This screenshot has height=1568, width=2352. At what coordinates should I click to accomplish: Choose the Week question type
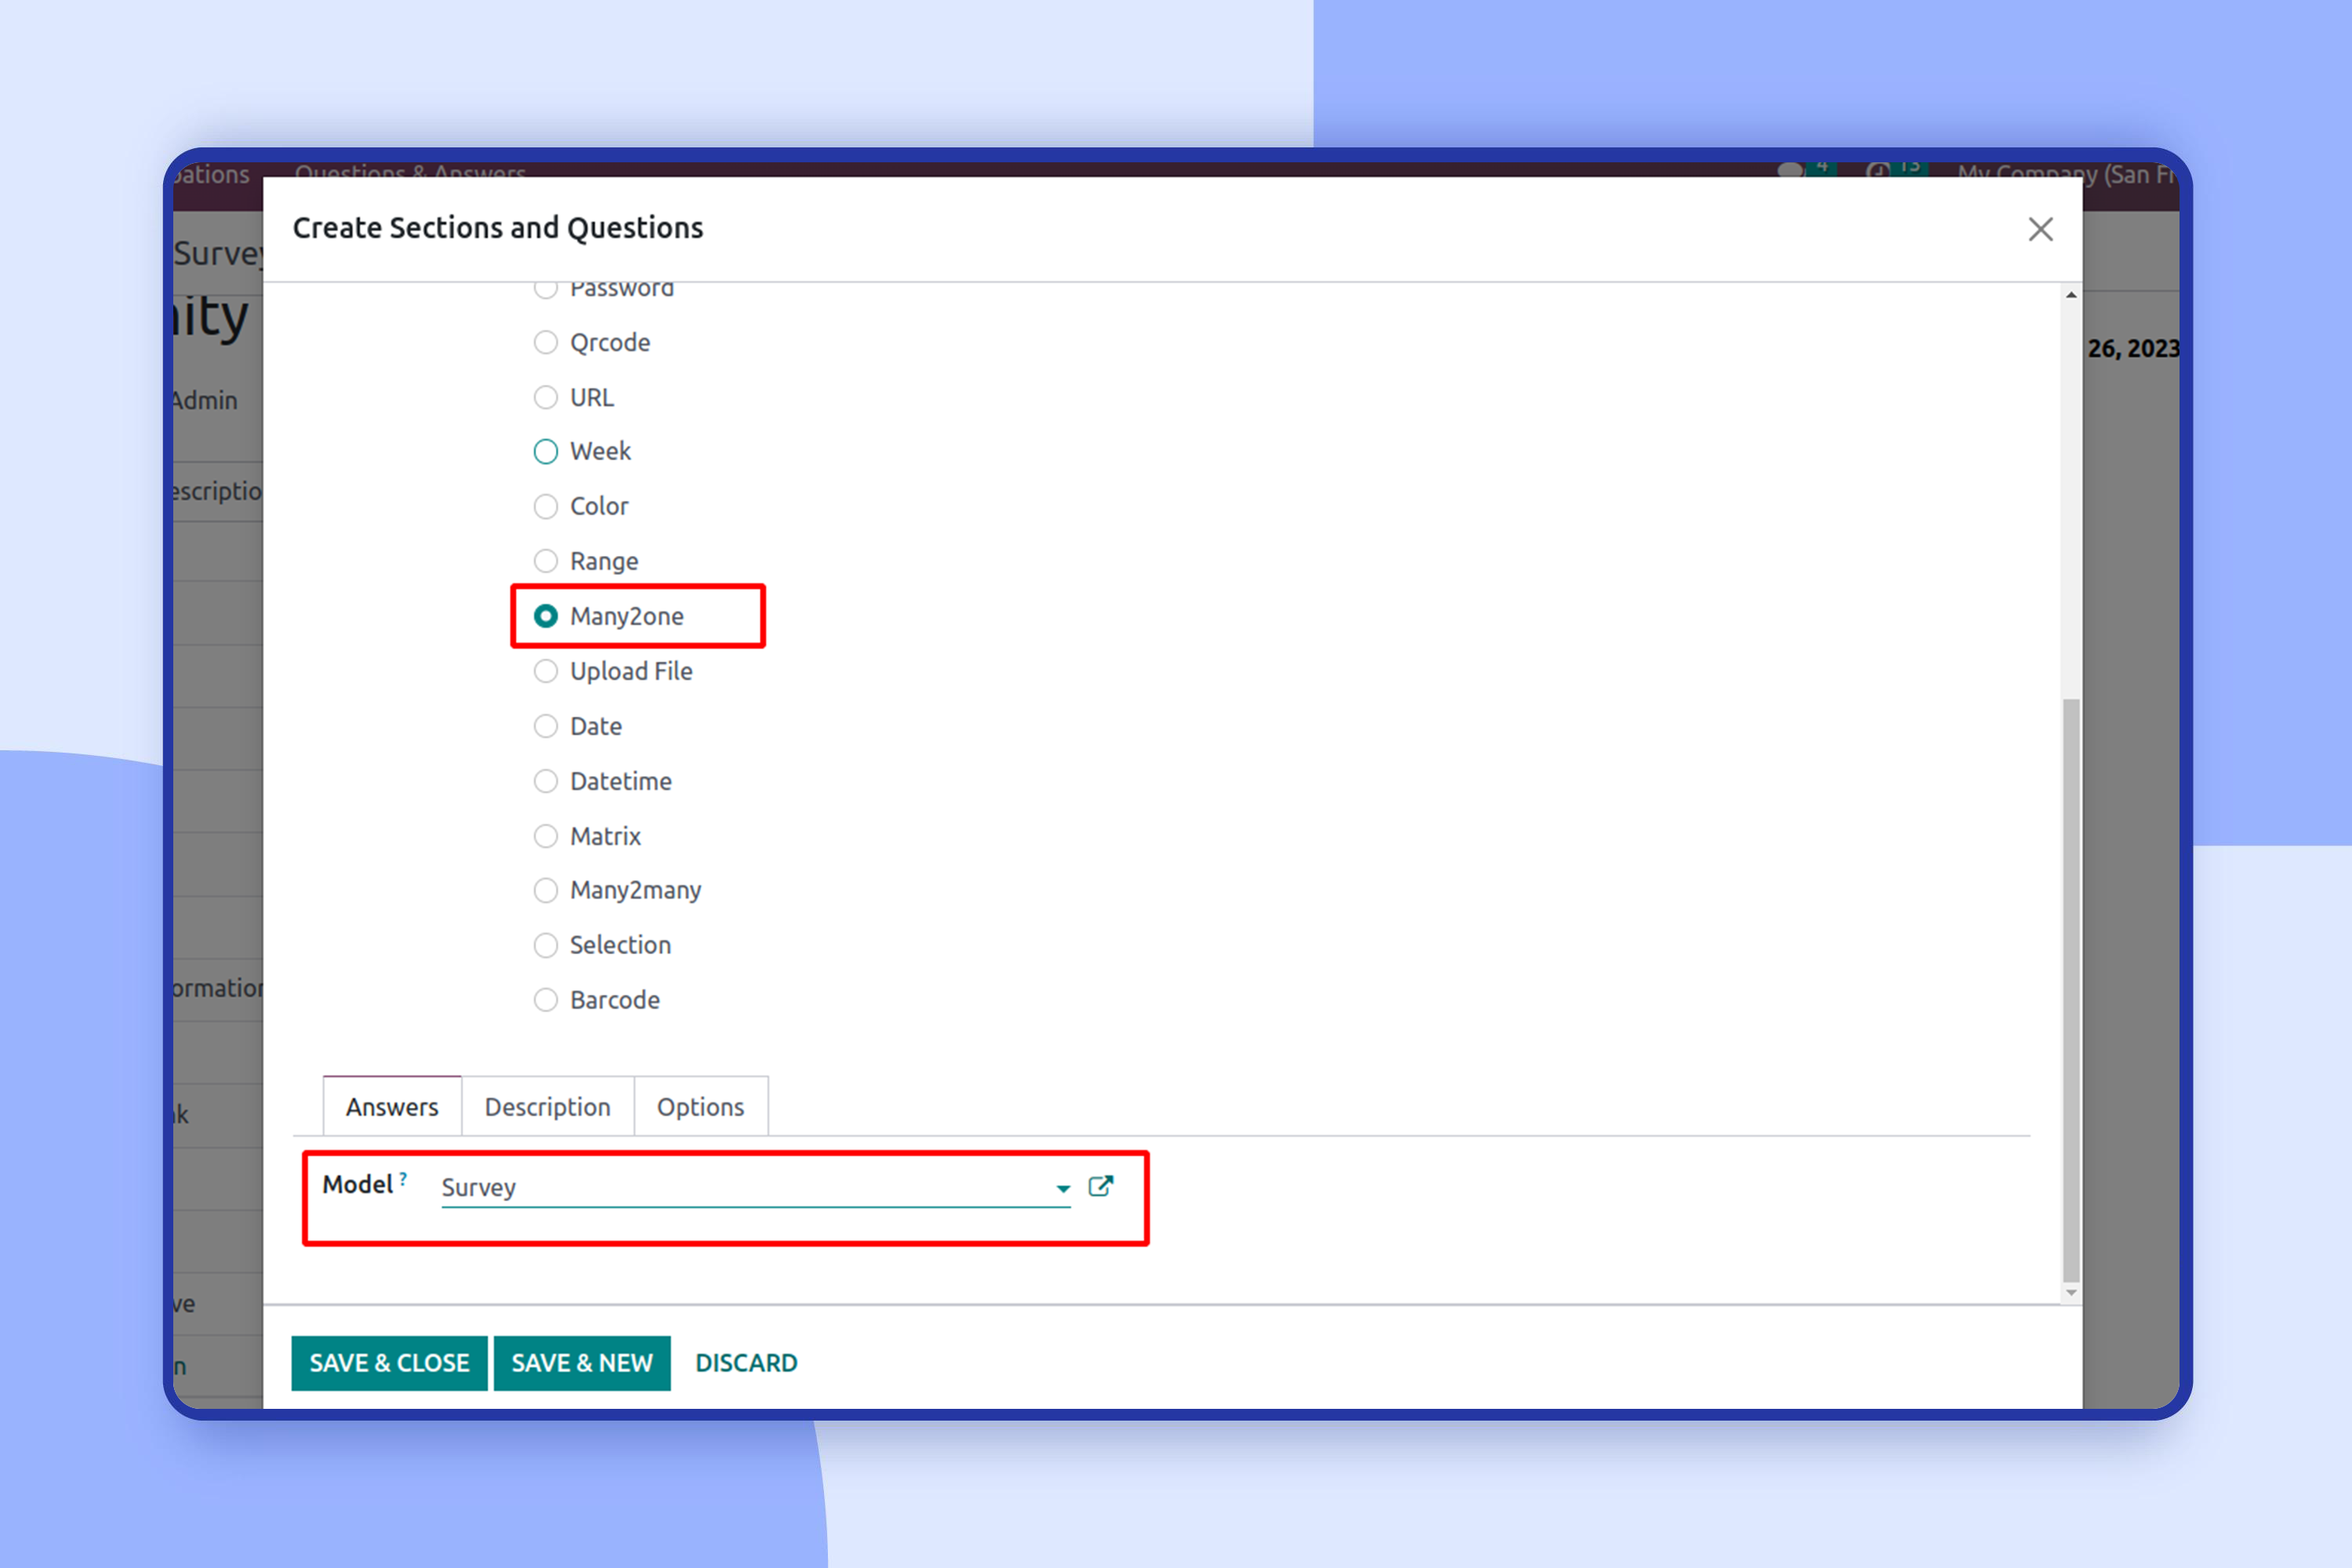(545, 452)
